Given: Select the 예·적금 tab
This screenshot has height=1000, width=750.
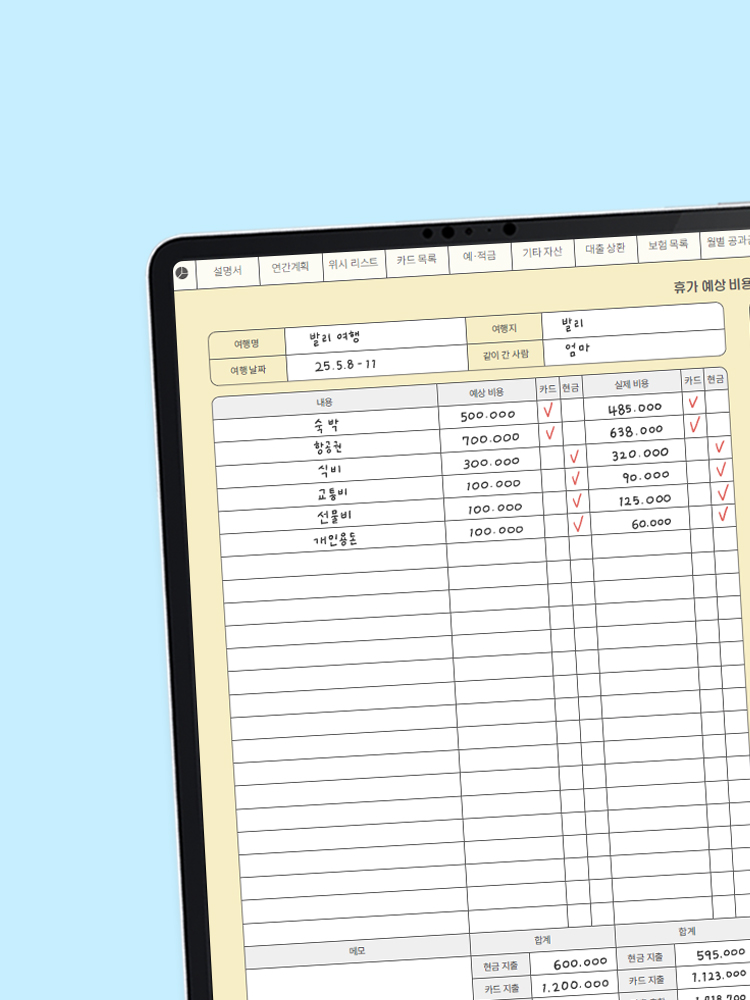Looking at the screenshot, I should pyautogui.click(x=478, y=255).
